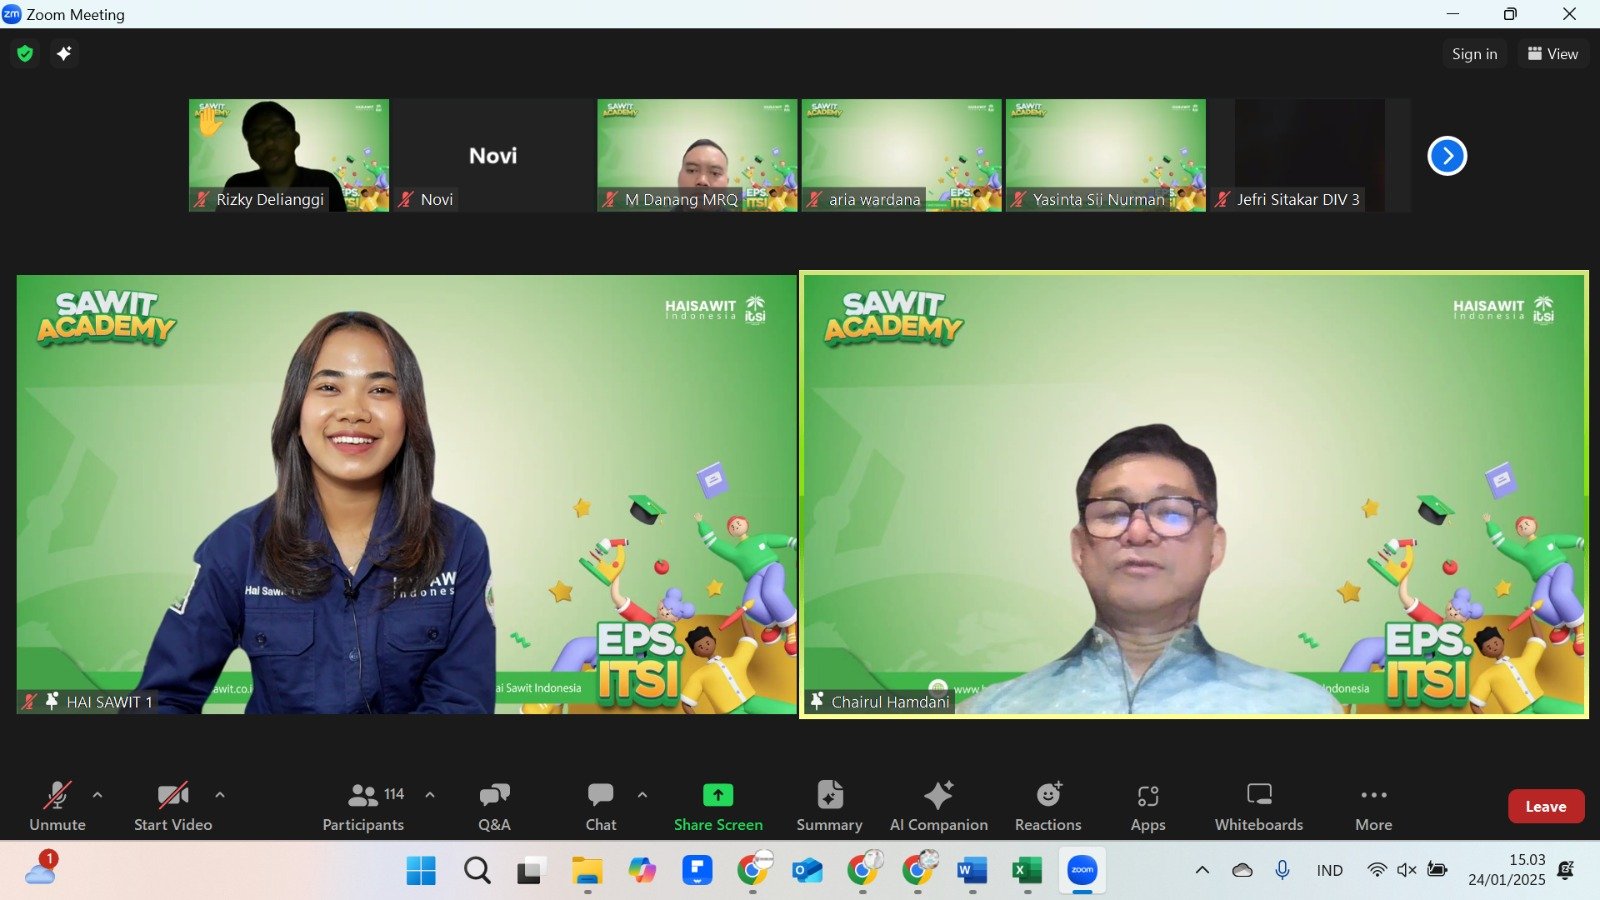Open Outlook from taskbar
This screenshot has width=1600, height=900.
coord(807,871)
